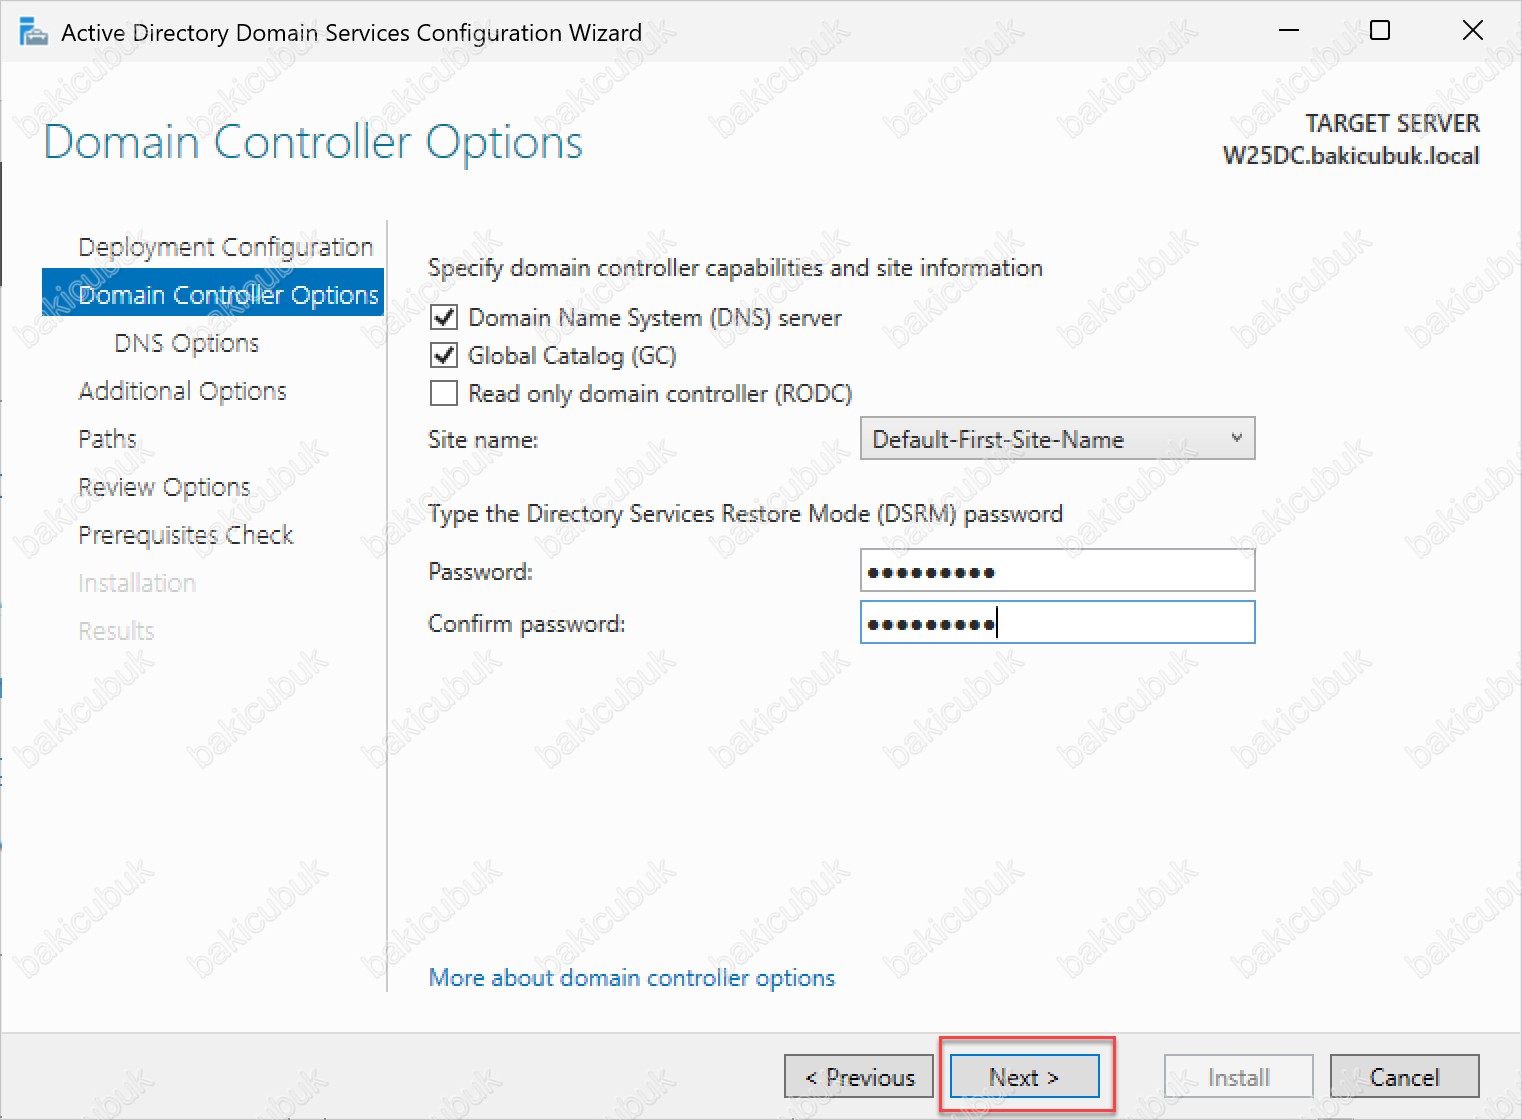
Task: Open Review Options step
Action: [x=165, y=487]
